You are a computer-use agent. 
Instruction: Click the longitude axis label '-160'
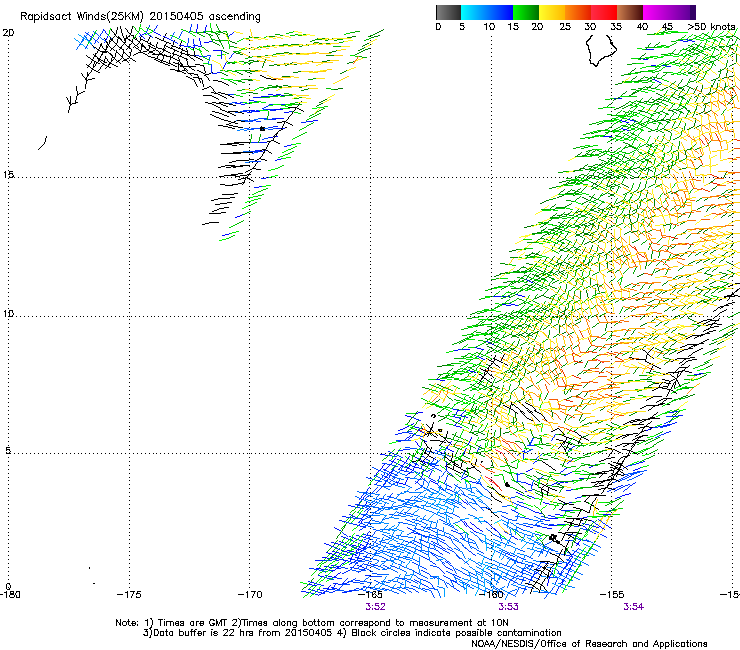coord(491,595)
